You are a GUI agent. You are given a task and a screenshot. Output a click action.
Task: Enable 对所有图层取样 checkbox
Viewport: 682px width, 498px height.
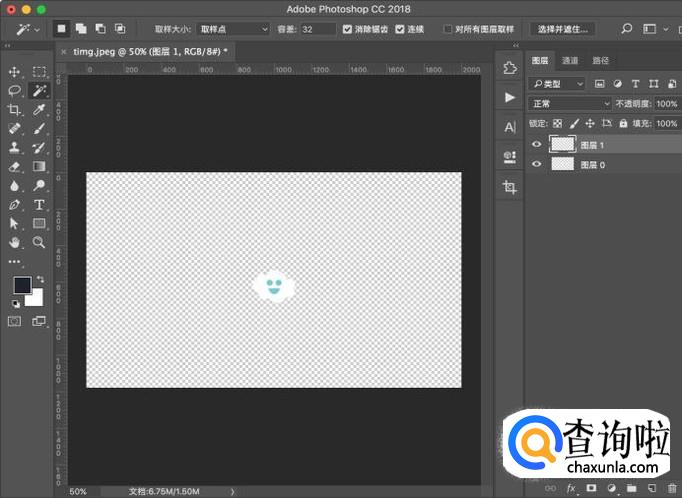(447, 30)
